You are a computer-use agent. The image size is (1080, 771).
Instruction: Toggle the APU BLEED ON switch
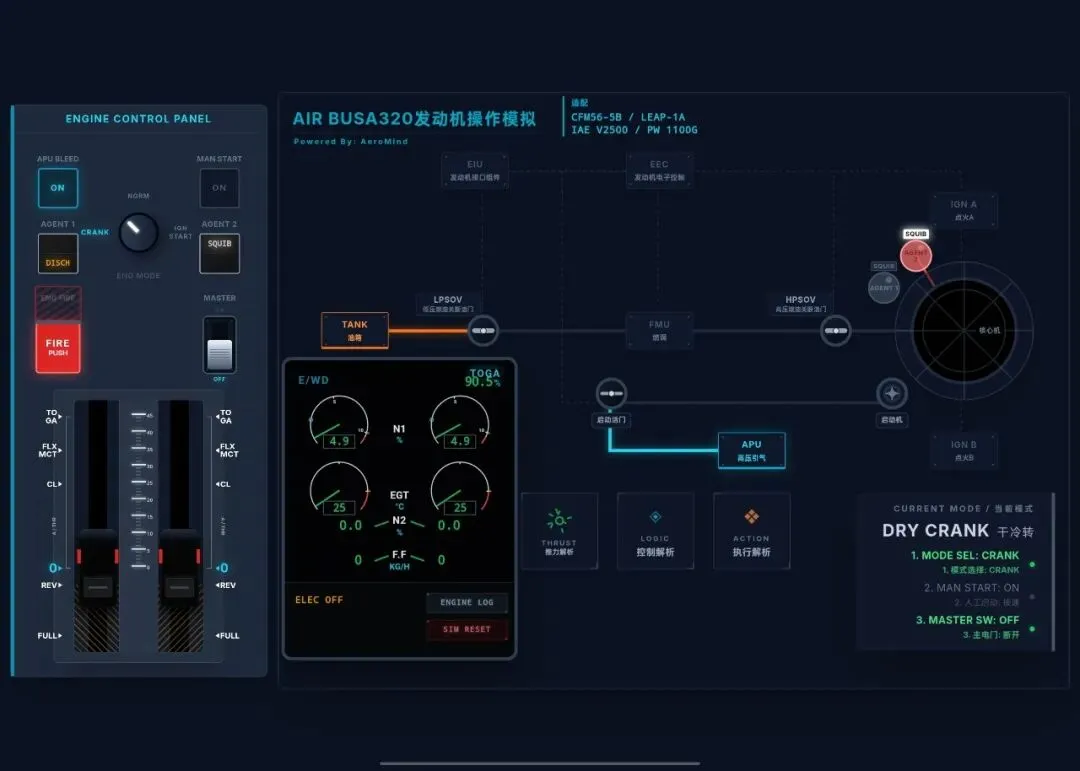[58, 187]
